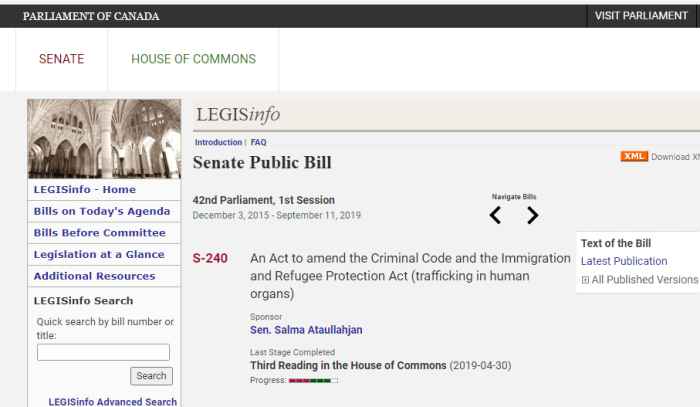Screen dimensions: 700x407
Task: Open Bills on Today's Agenda
Action: click(102, 211)
